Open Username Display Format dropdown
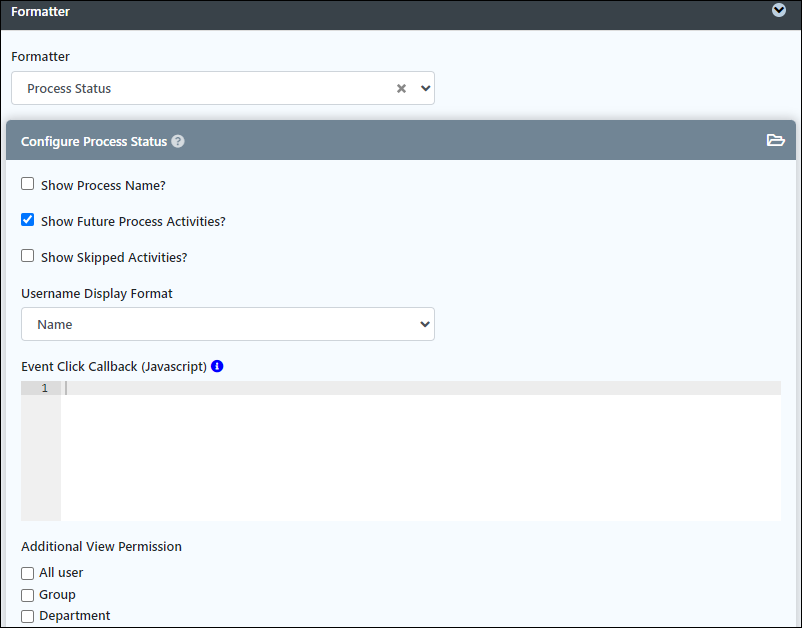Screen dimensions: 802x628 228,324
